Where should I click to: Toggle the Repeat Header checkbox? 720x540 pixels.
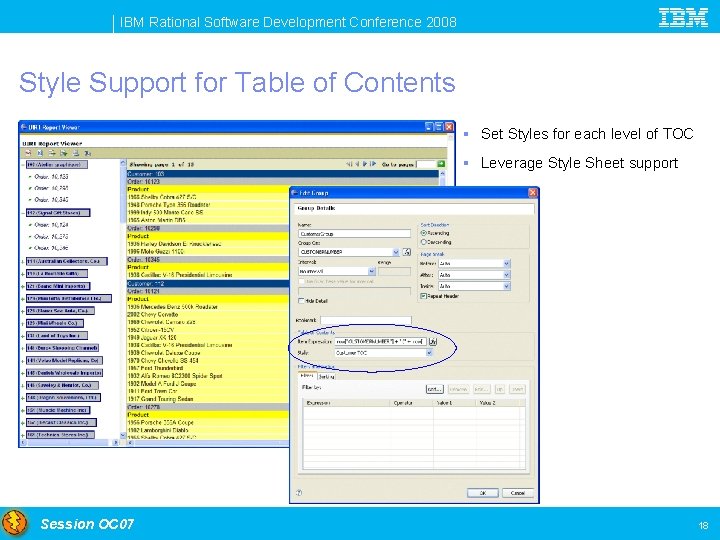424,296
